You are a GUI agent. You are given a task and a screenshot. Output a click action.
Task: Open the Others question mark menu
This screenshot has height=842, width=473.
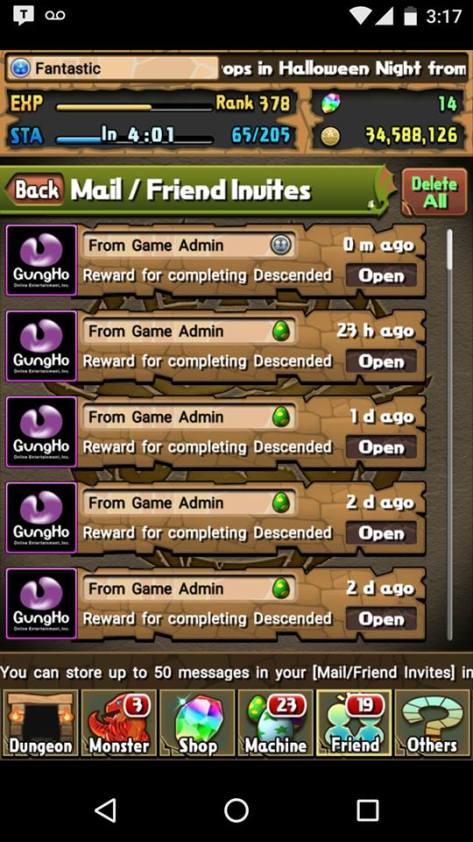pos(432,723)
